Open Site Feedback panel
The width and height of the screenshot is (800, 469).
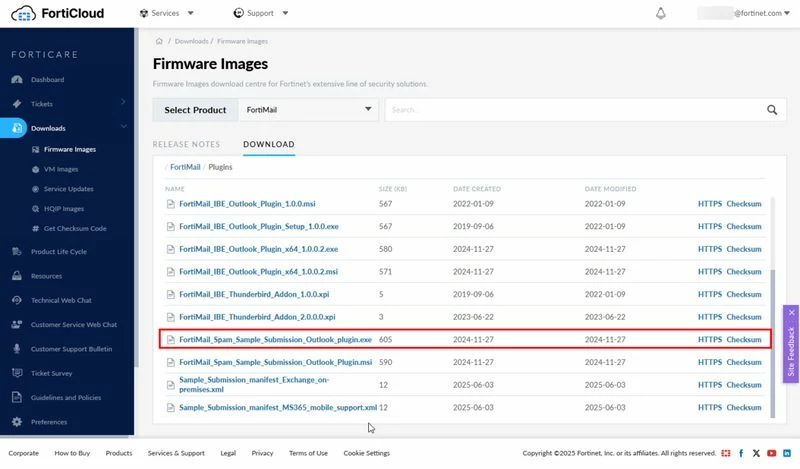coord(791,351)
